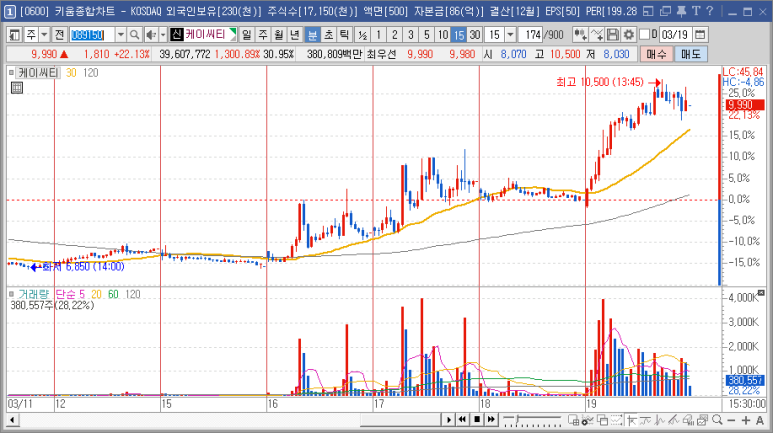
Task: Click the copy window icon in title bar
Action: (666, 11)
